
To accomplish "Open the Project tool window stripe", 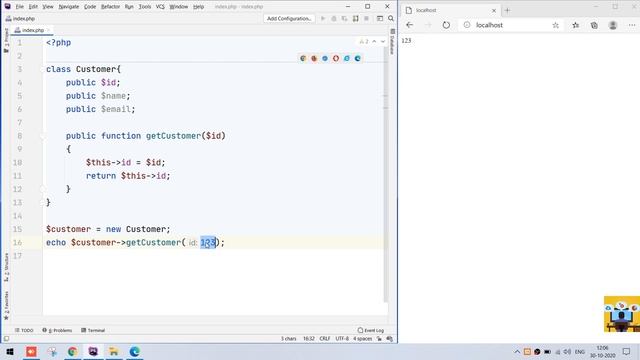I will click(6, 40).
